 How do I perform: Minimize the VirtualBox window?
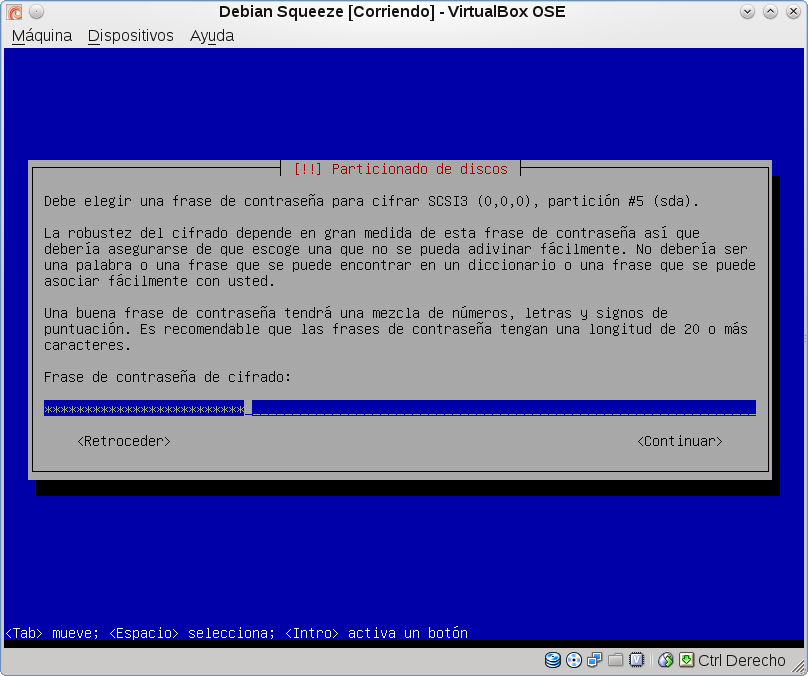(x=747, y=11)
